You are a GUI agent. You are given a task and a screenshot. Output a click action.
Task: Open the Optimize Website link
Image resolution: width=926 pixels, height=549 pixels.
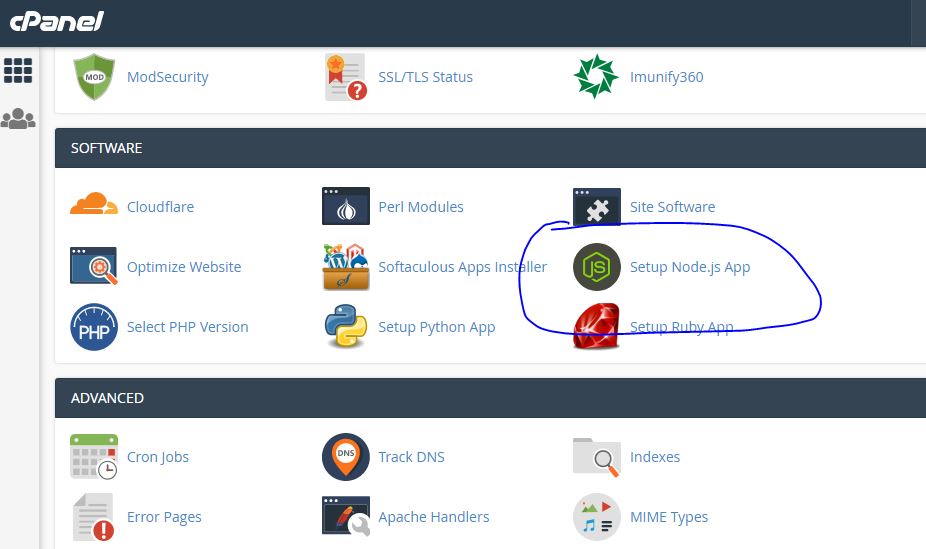pos(184,267)
